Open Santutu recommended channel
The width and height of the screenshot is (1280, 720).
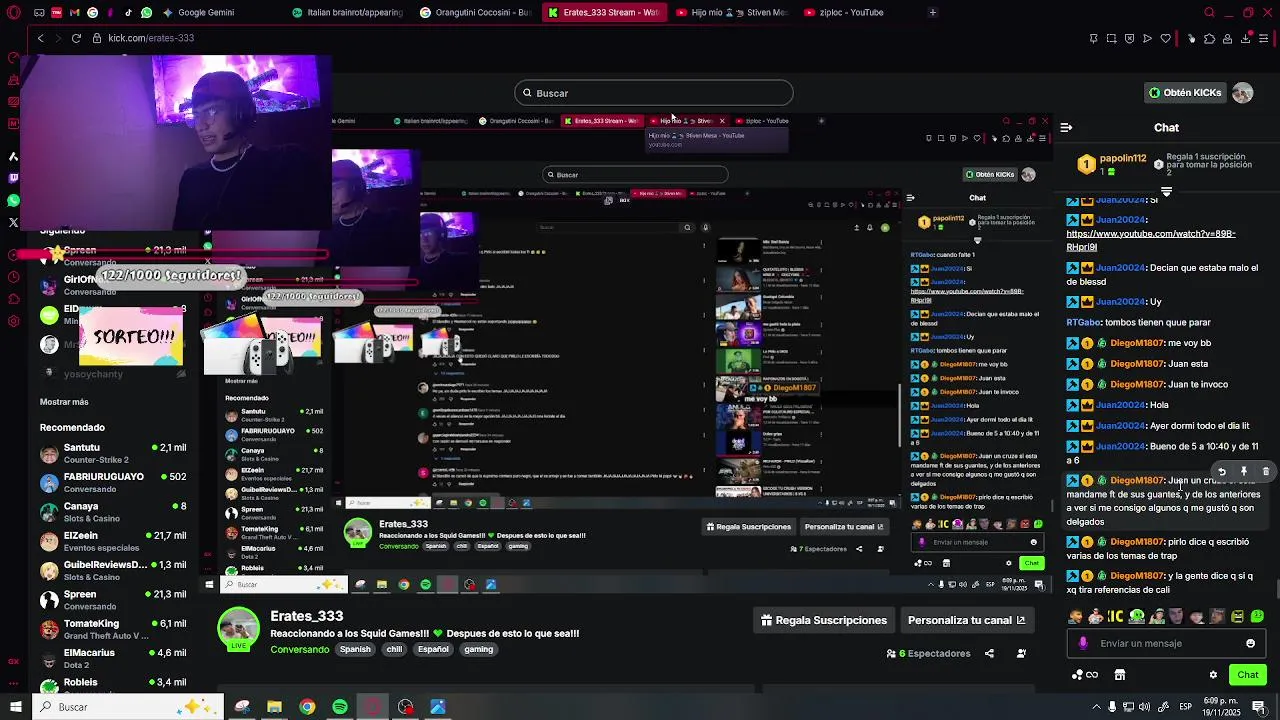click(x=112, y=453)
